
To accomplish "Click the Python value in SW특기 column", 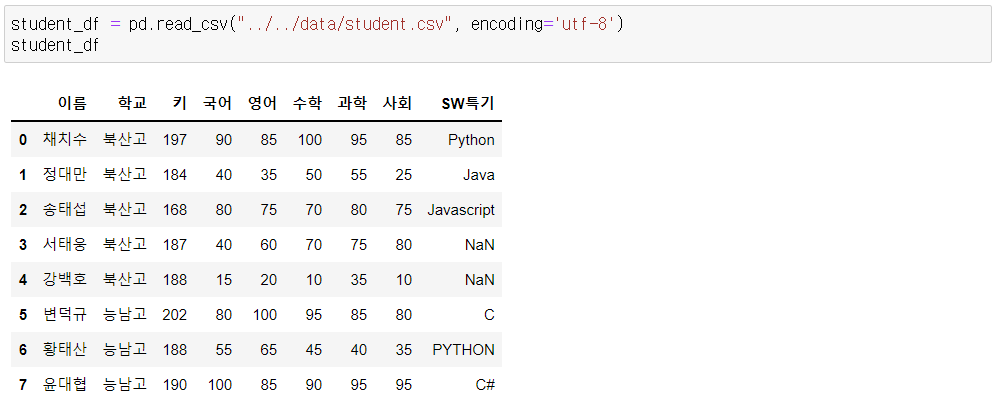I will pyautogui.click(x=471, y=140).
